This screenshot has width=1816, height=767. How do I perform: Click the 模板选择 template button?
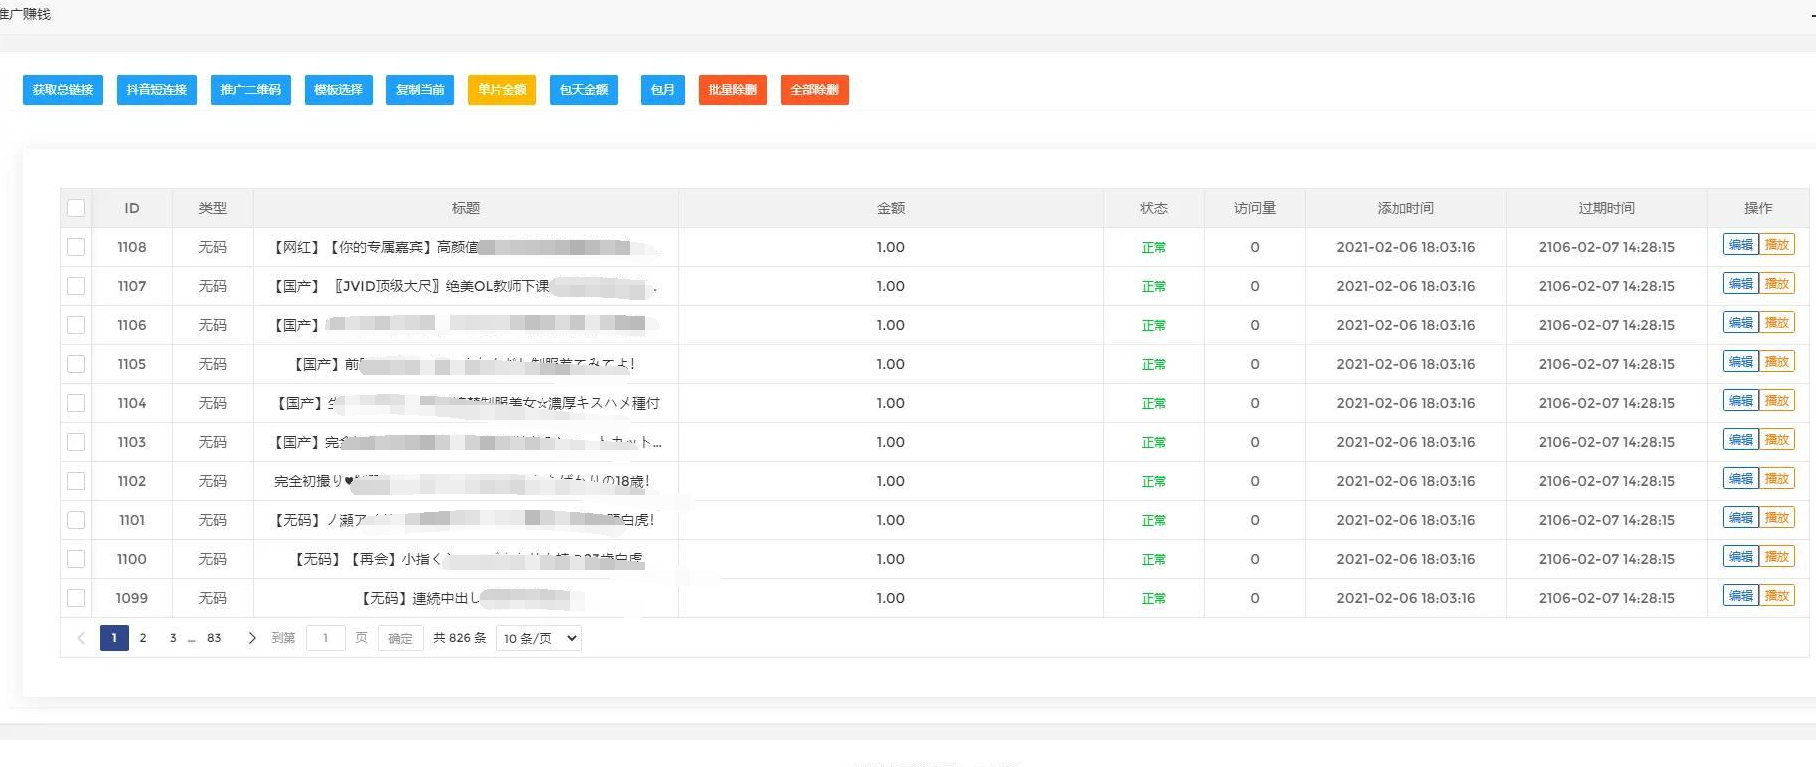point(338,90)
